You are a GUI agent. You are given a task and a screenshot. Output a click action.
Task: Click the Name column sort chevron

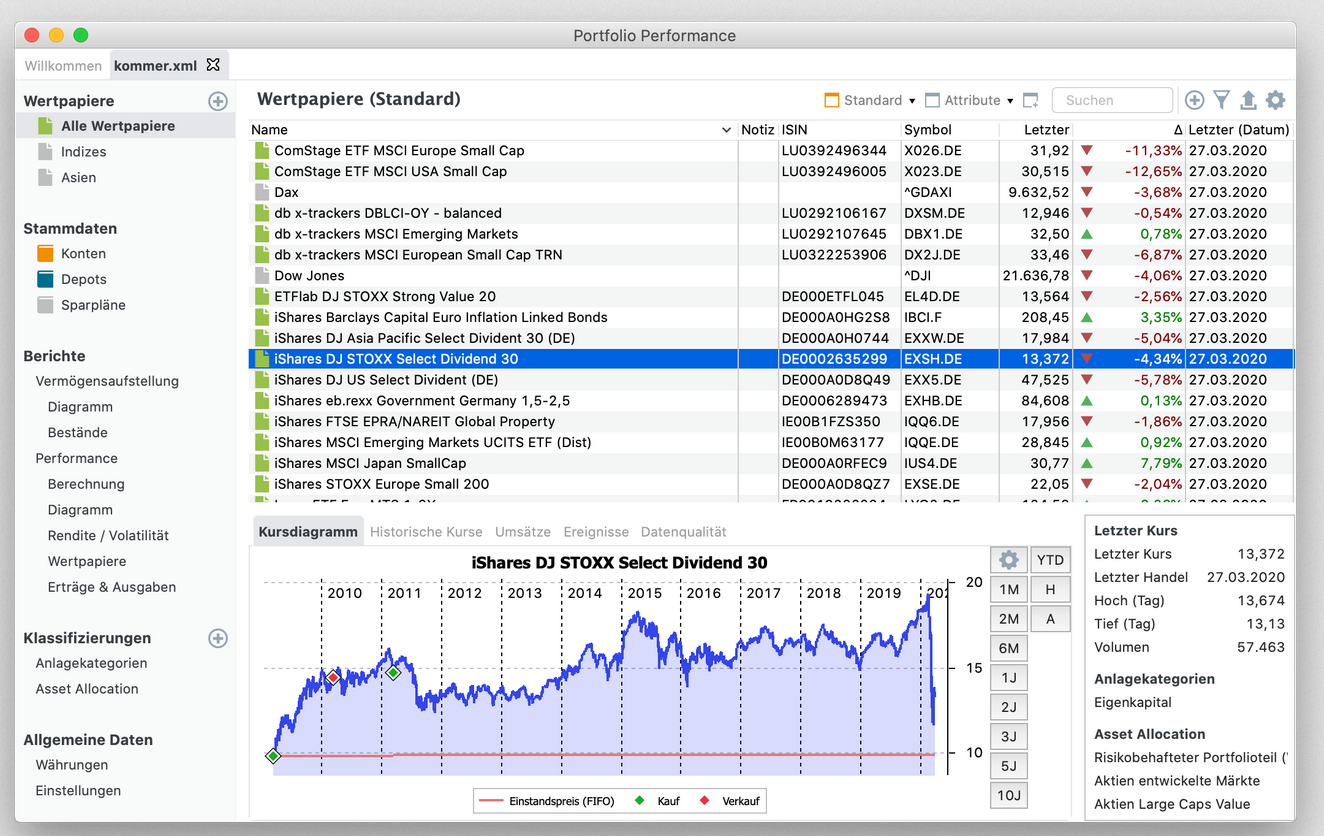tap(726, 130)
